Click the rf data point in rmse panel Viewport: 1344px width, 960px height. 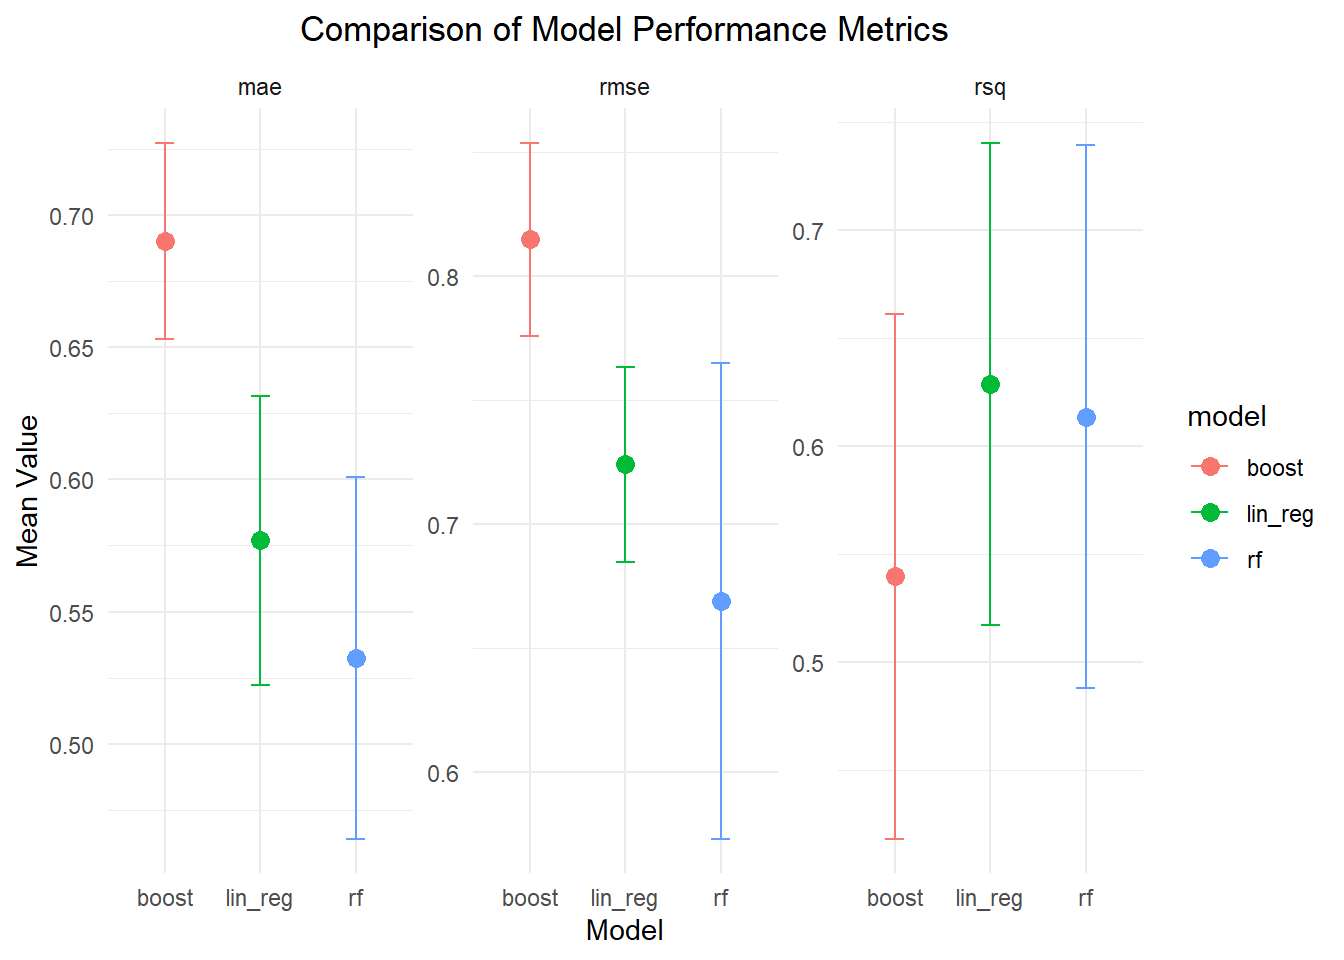[x=721, y=601]
